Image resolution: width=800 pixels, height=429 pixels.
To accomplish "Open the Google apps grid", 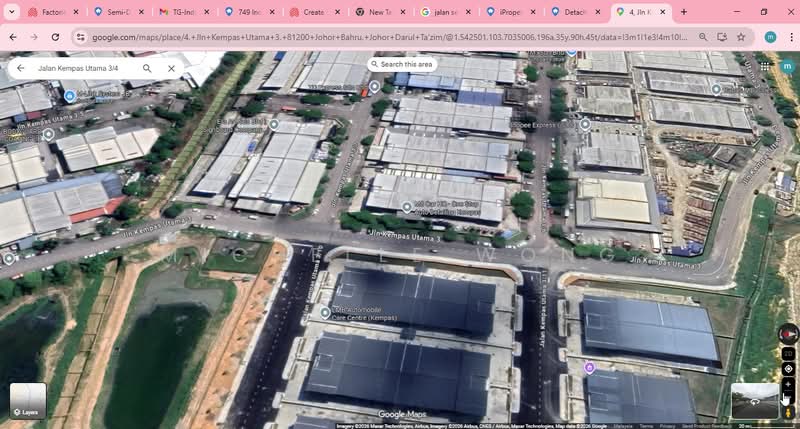I will (x=765, y=66).
